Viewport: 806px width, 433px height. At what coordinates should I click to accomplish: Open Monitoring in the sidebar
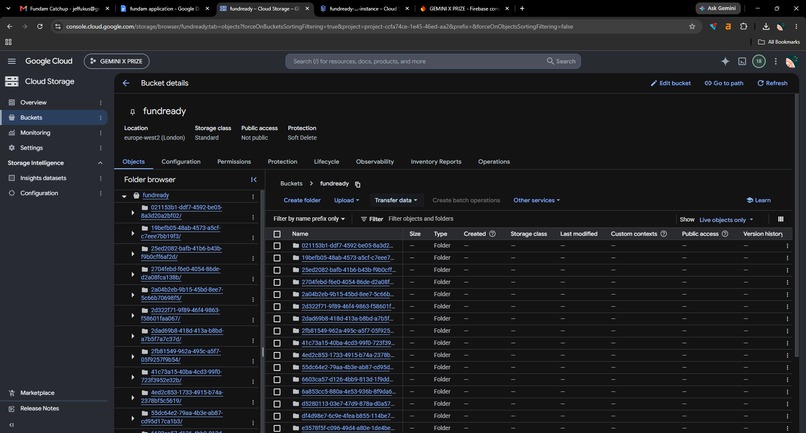pos(35,133)
